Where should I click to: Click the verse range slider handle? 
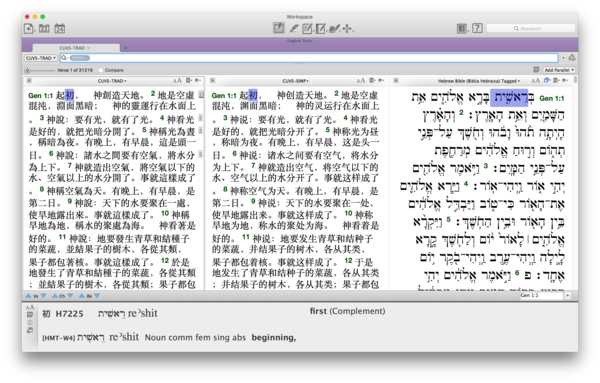[27, 70]
